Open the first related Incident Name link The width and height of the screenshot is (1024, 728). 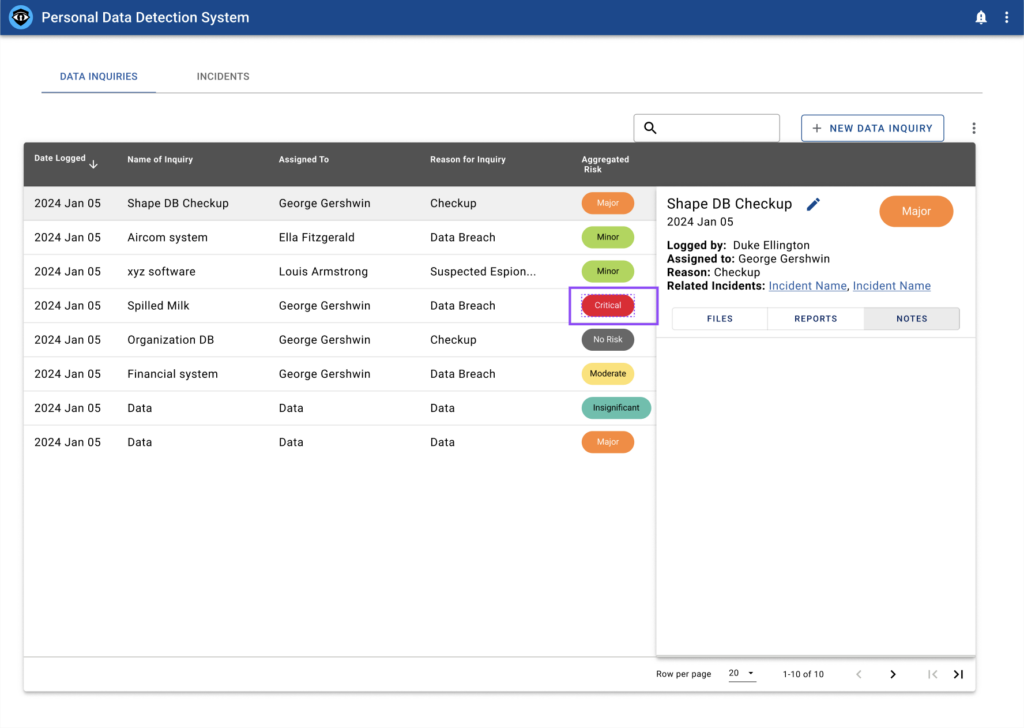click(808, 286)
